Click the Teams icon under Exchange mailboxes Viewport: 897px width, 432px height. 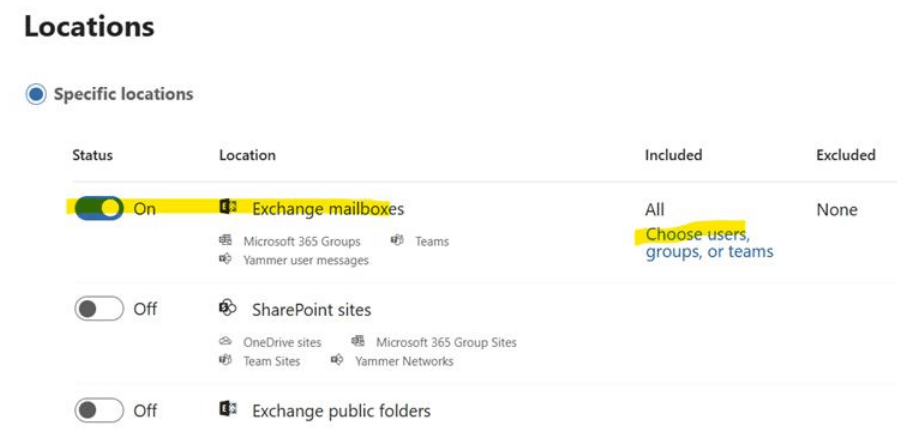point(397,241)
